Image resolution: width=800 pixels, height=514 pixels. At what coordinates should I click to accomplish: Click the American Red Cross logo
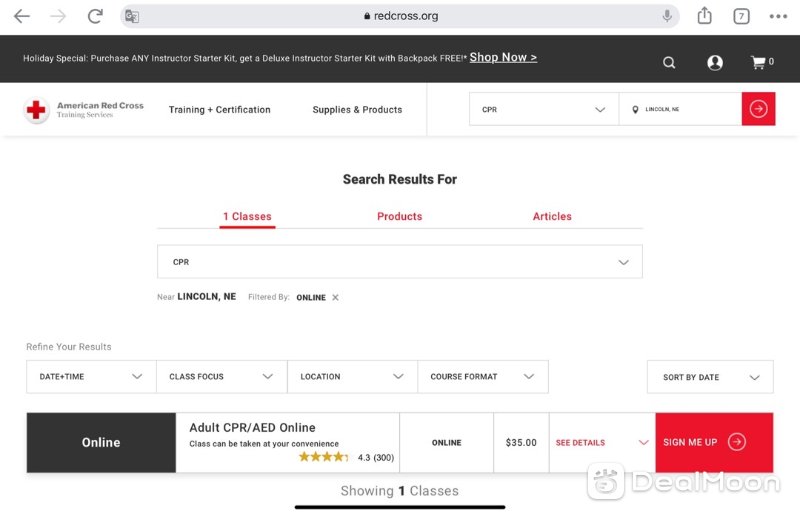pyautogui.click(x=84, y=110)
